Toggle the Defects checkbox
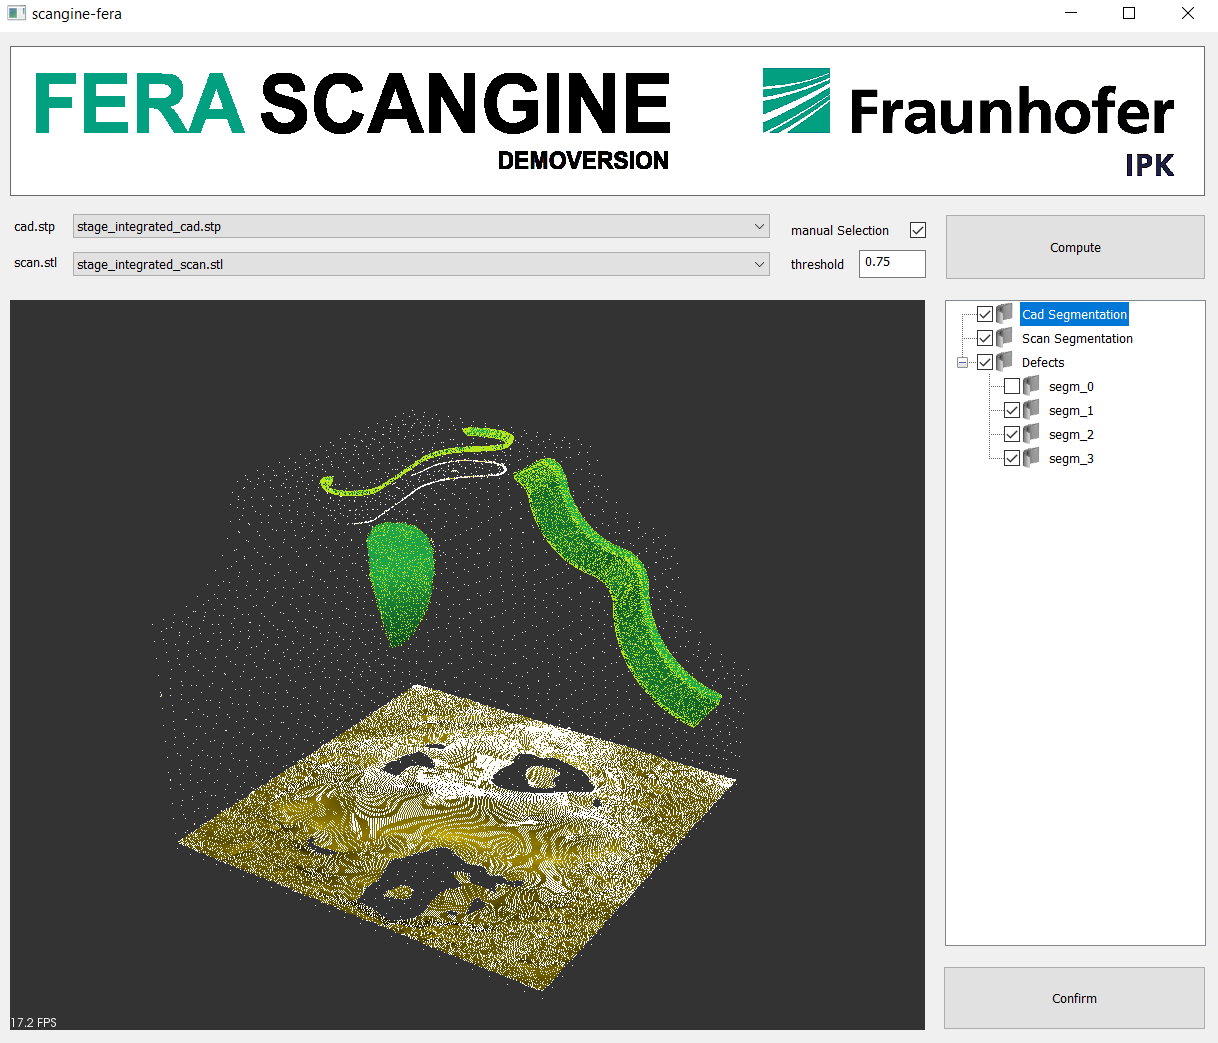The height and width of the screenshot is (1043, 1218). [985, 362]
